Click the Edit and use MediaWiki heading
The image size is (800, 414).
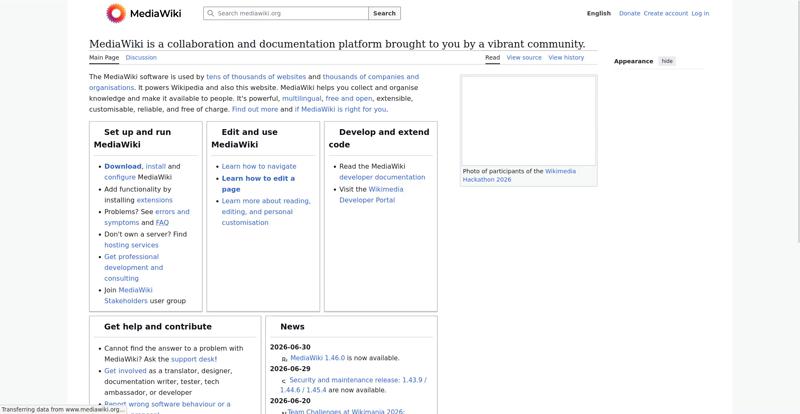244,138
